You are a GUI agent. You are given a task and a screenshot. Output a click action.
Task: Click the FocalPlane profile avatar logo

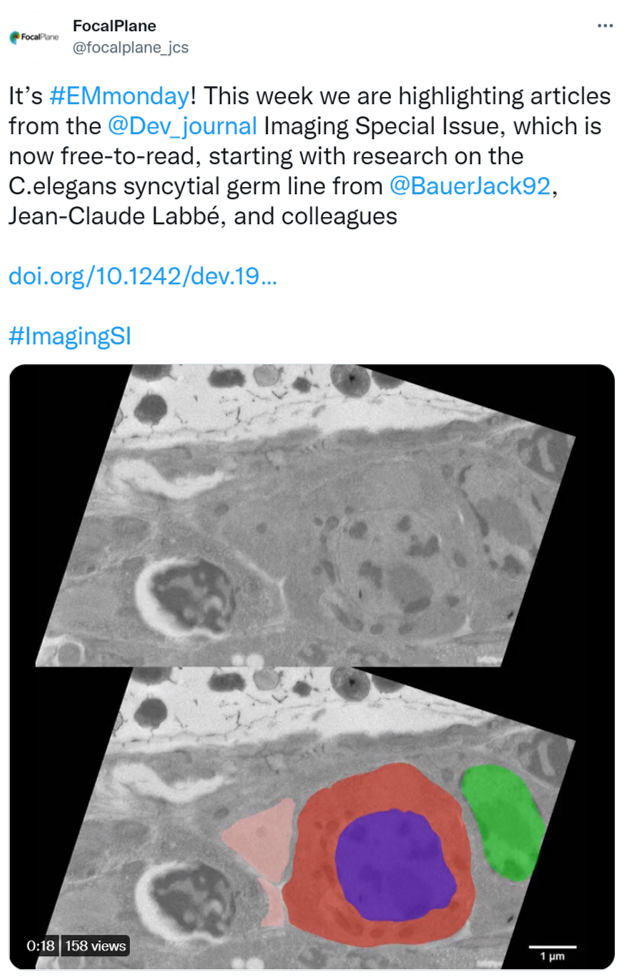pos(34,37)
